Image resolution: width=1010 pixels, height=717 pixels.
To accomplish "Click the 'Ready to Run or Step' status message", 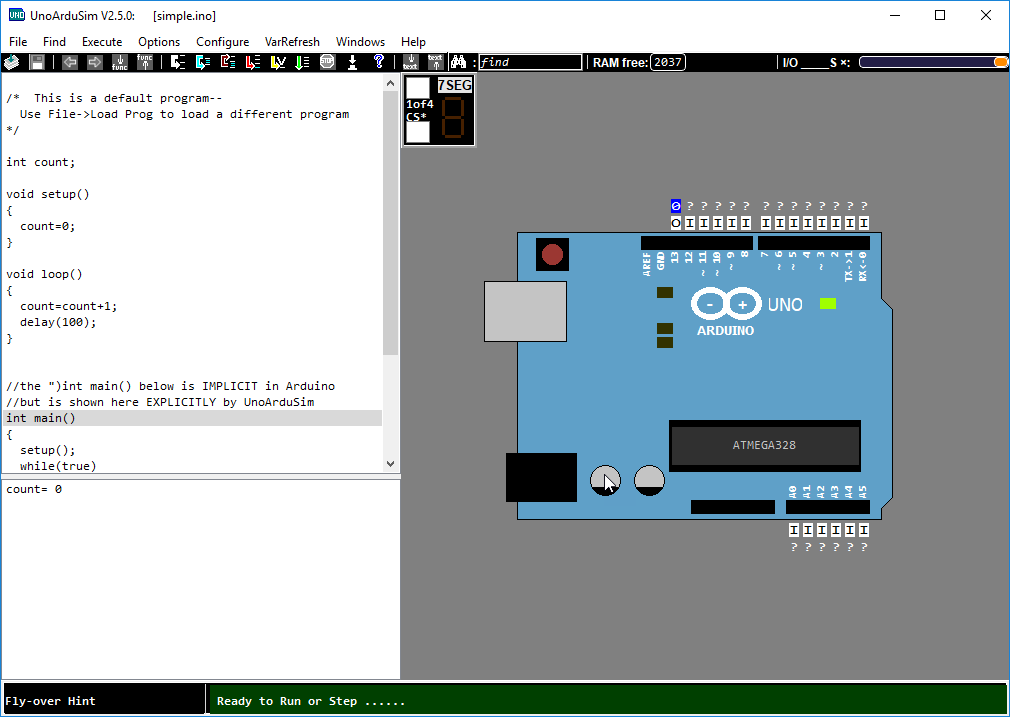I will coord(311,701).
